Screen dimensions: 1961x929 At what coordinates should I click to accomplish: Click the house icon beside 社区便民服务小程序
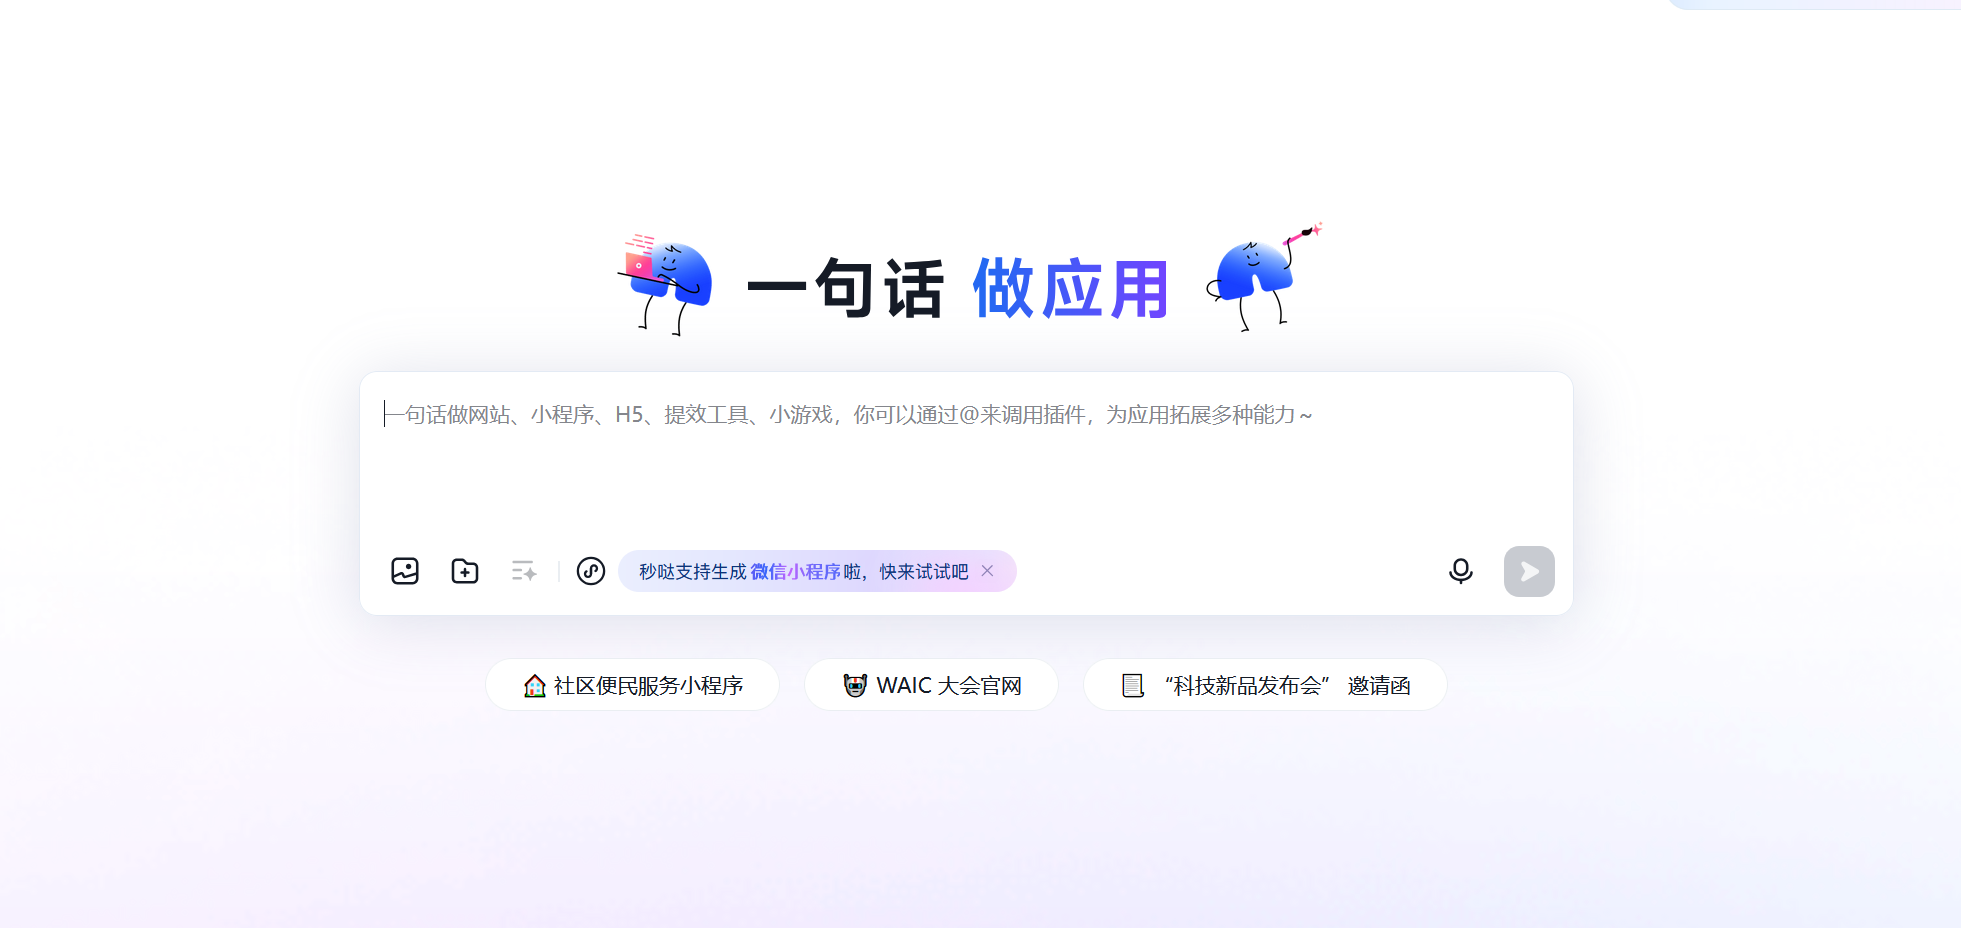click(x=535, y=686)
